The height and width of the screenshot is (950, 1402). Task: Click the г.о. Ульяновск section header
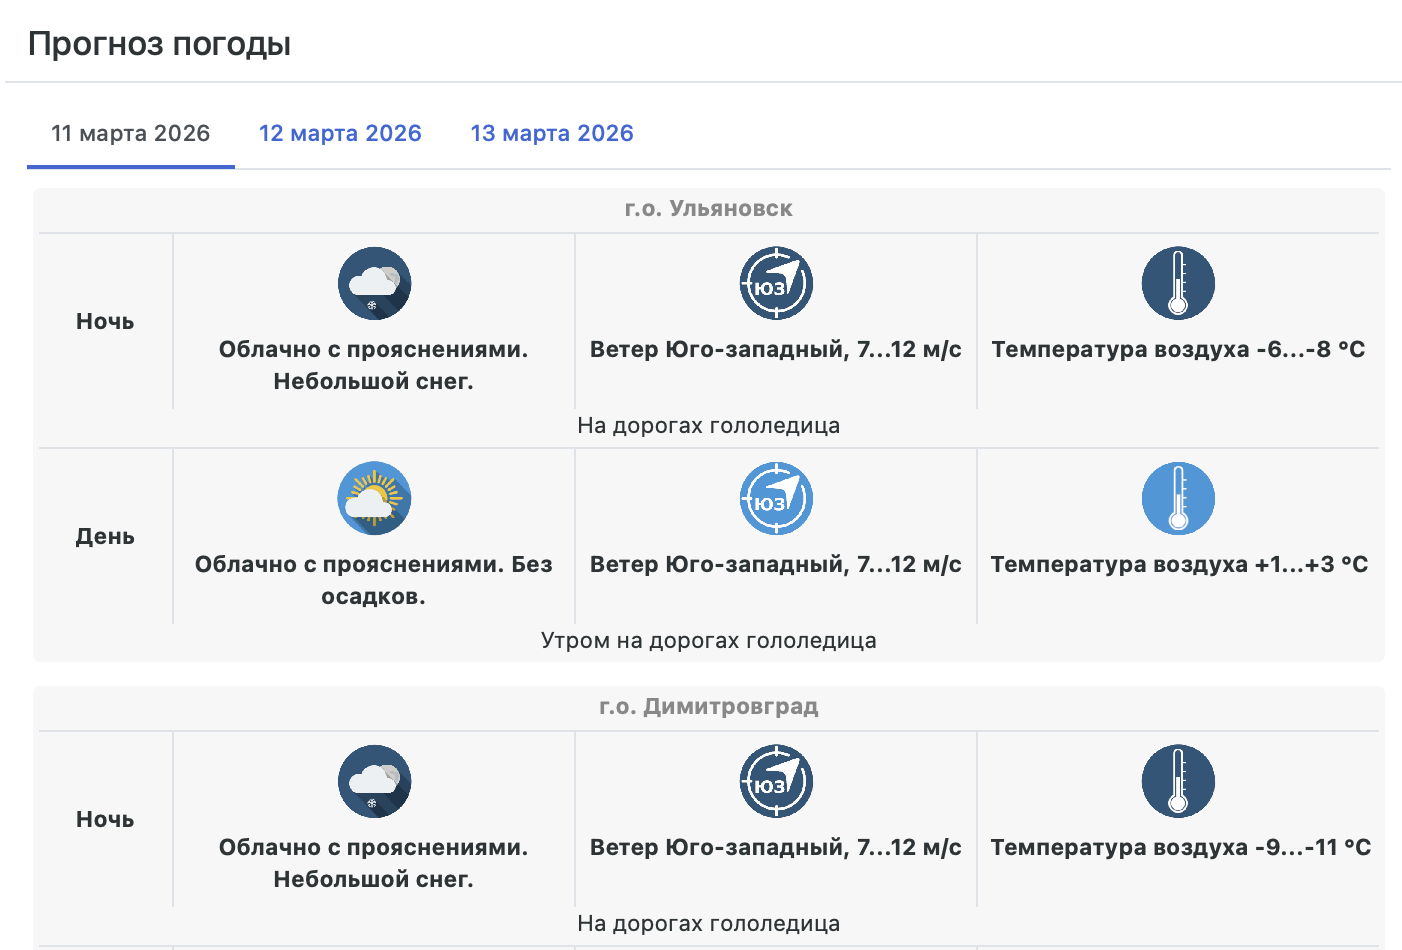click(x=708, y=209)
